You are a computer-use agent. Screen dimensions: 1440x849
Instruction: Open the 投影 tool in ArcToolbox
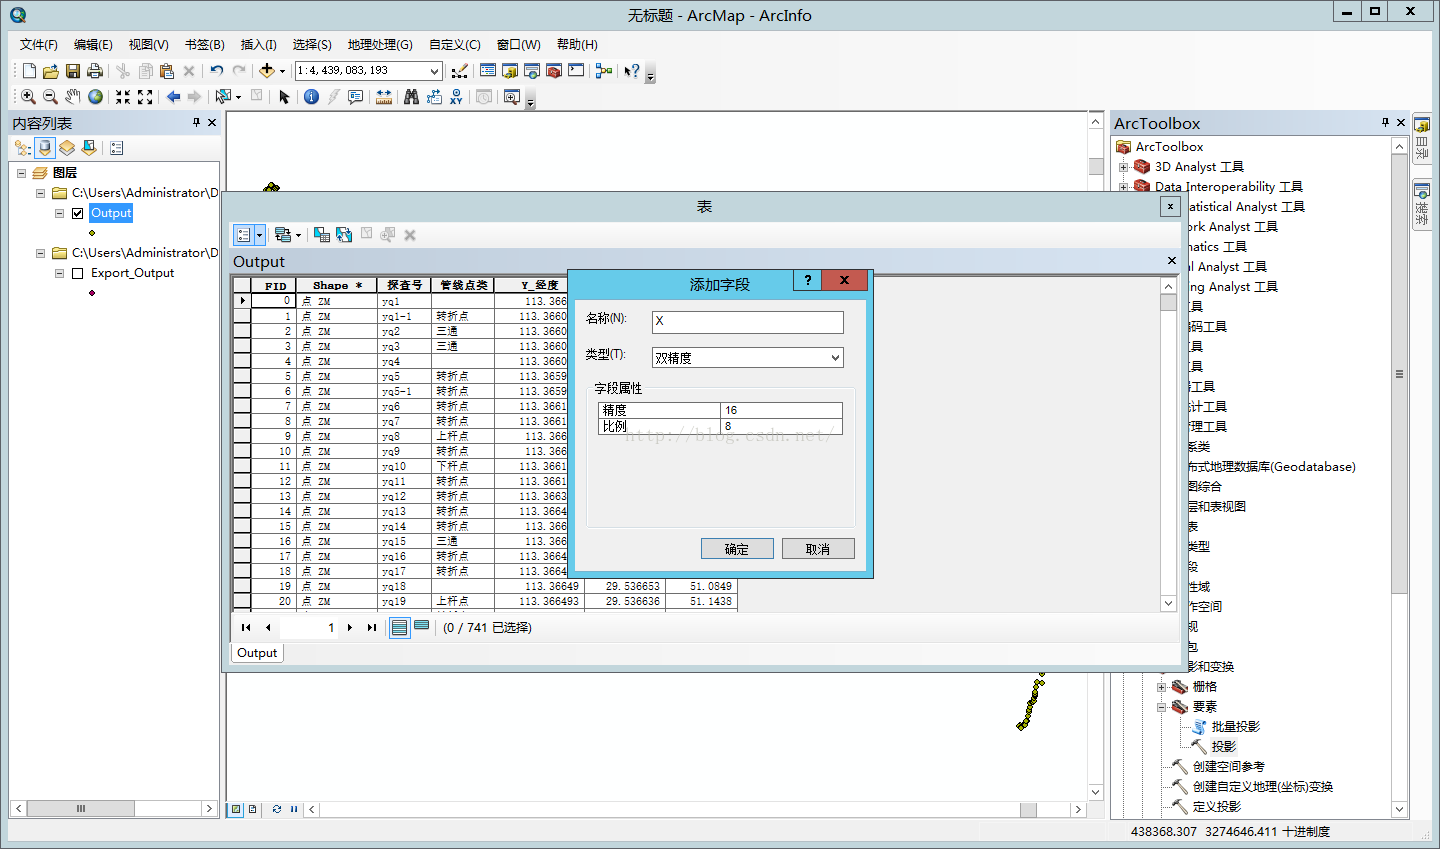(x=1224, y=746)
